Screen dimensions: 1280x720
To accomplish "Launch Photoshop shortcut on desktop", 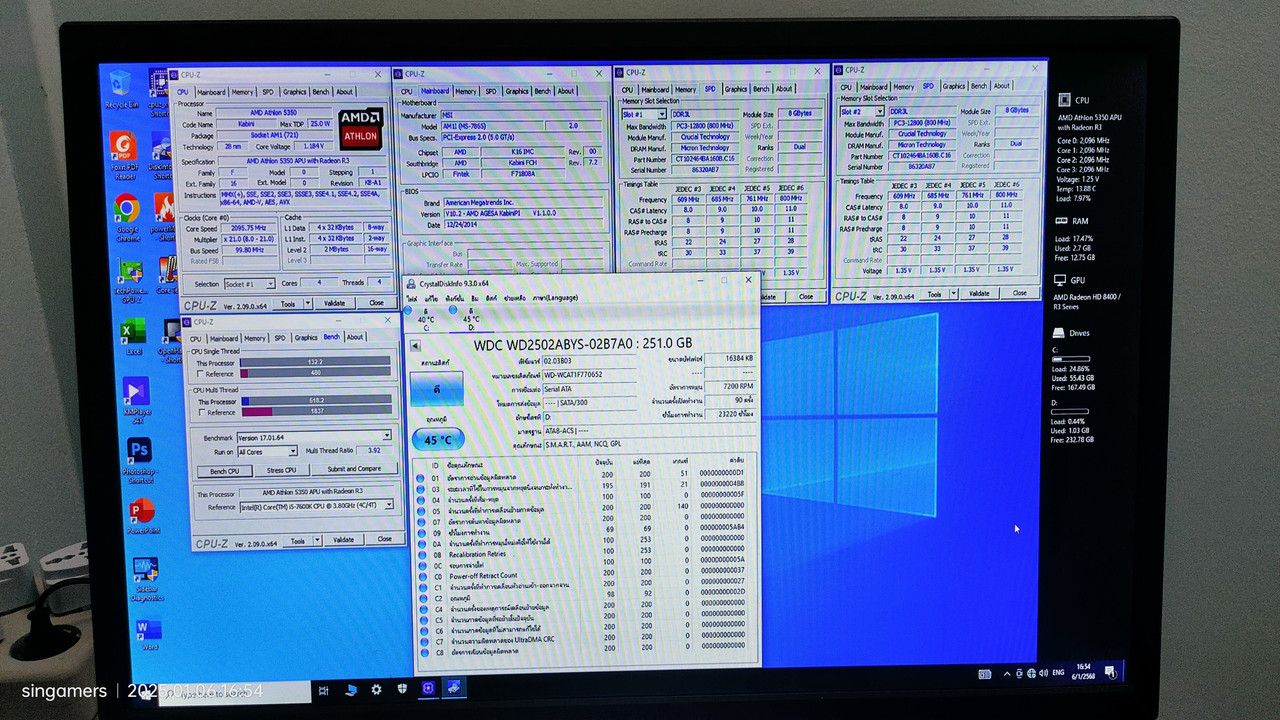I will tap(139, 460).
